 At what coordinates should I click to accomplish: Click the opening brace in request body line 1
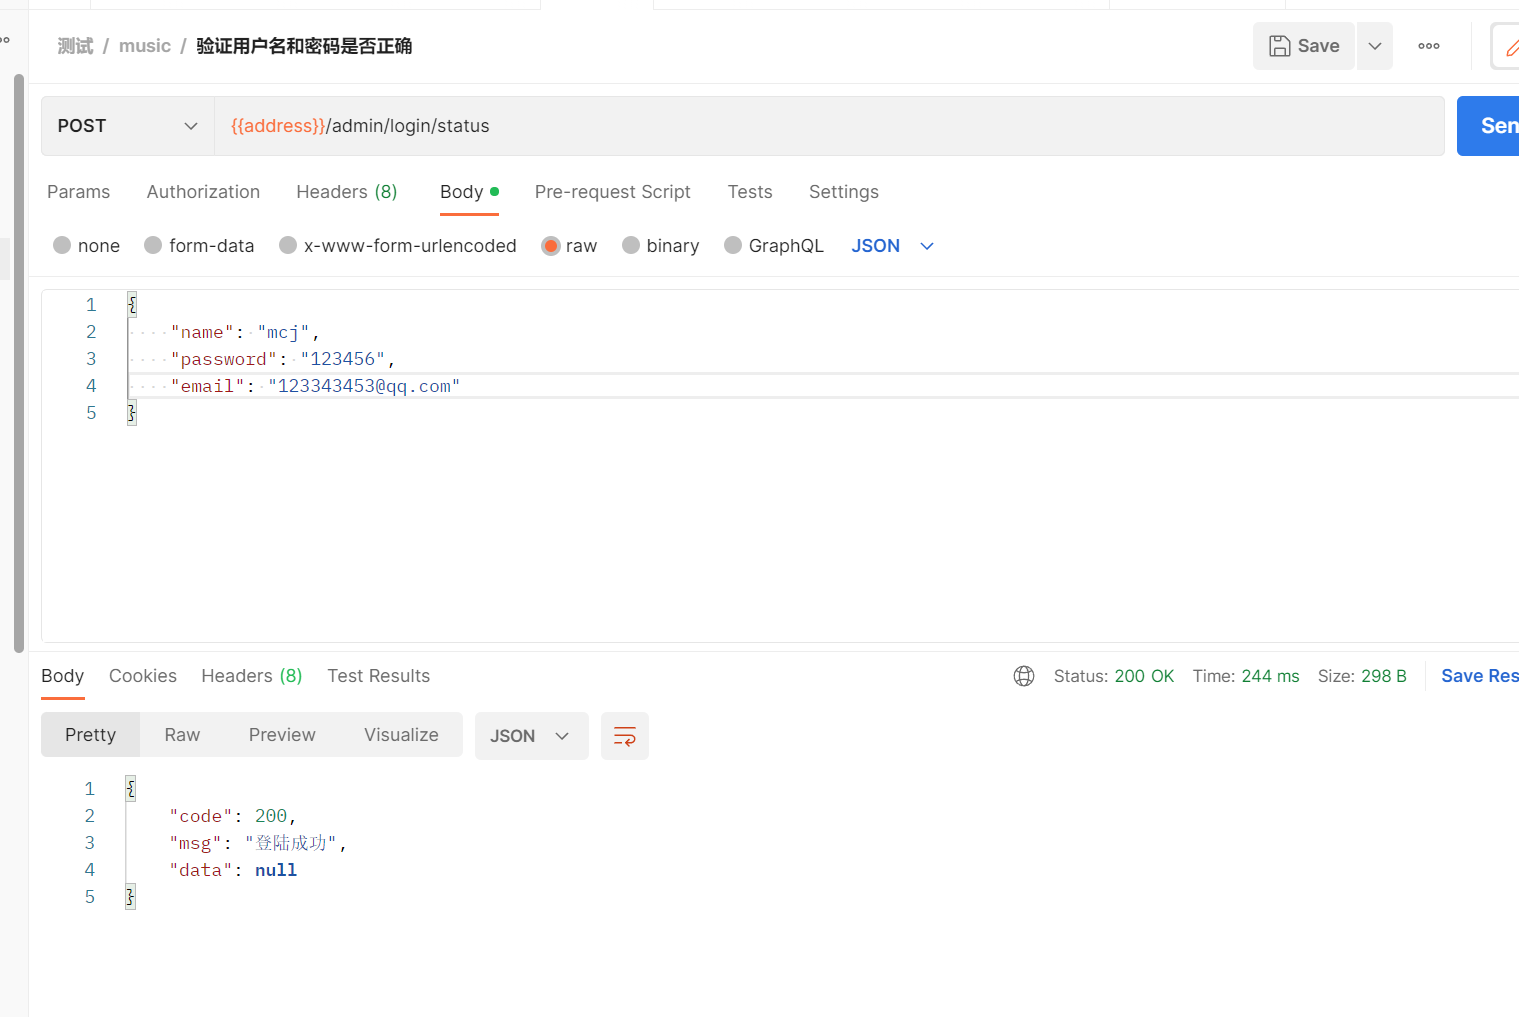tap(132, 305)
